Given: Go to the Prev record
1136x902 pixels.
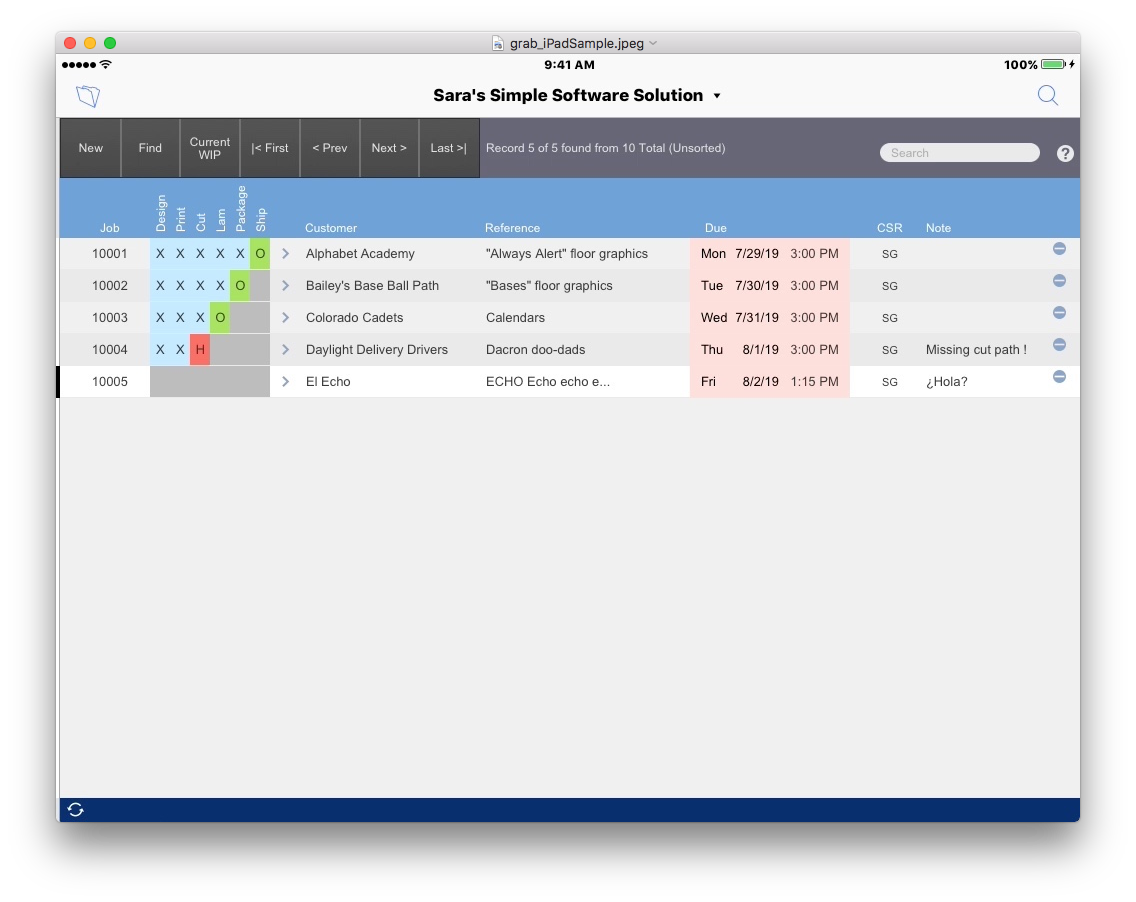Looking at the screenshot, I should pos(330,148).
